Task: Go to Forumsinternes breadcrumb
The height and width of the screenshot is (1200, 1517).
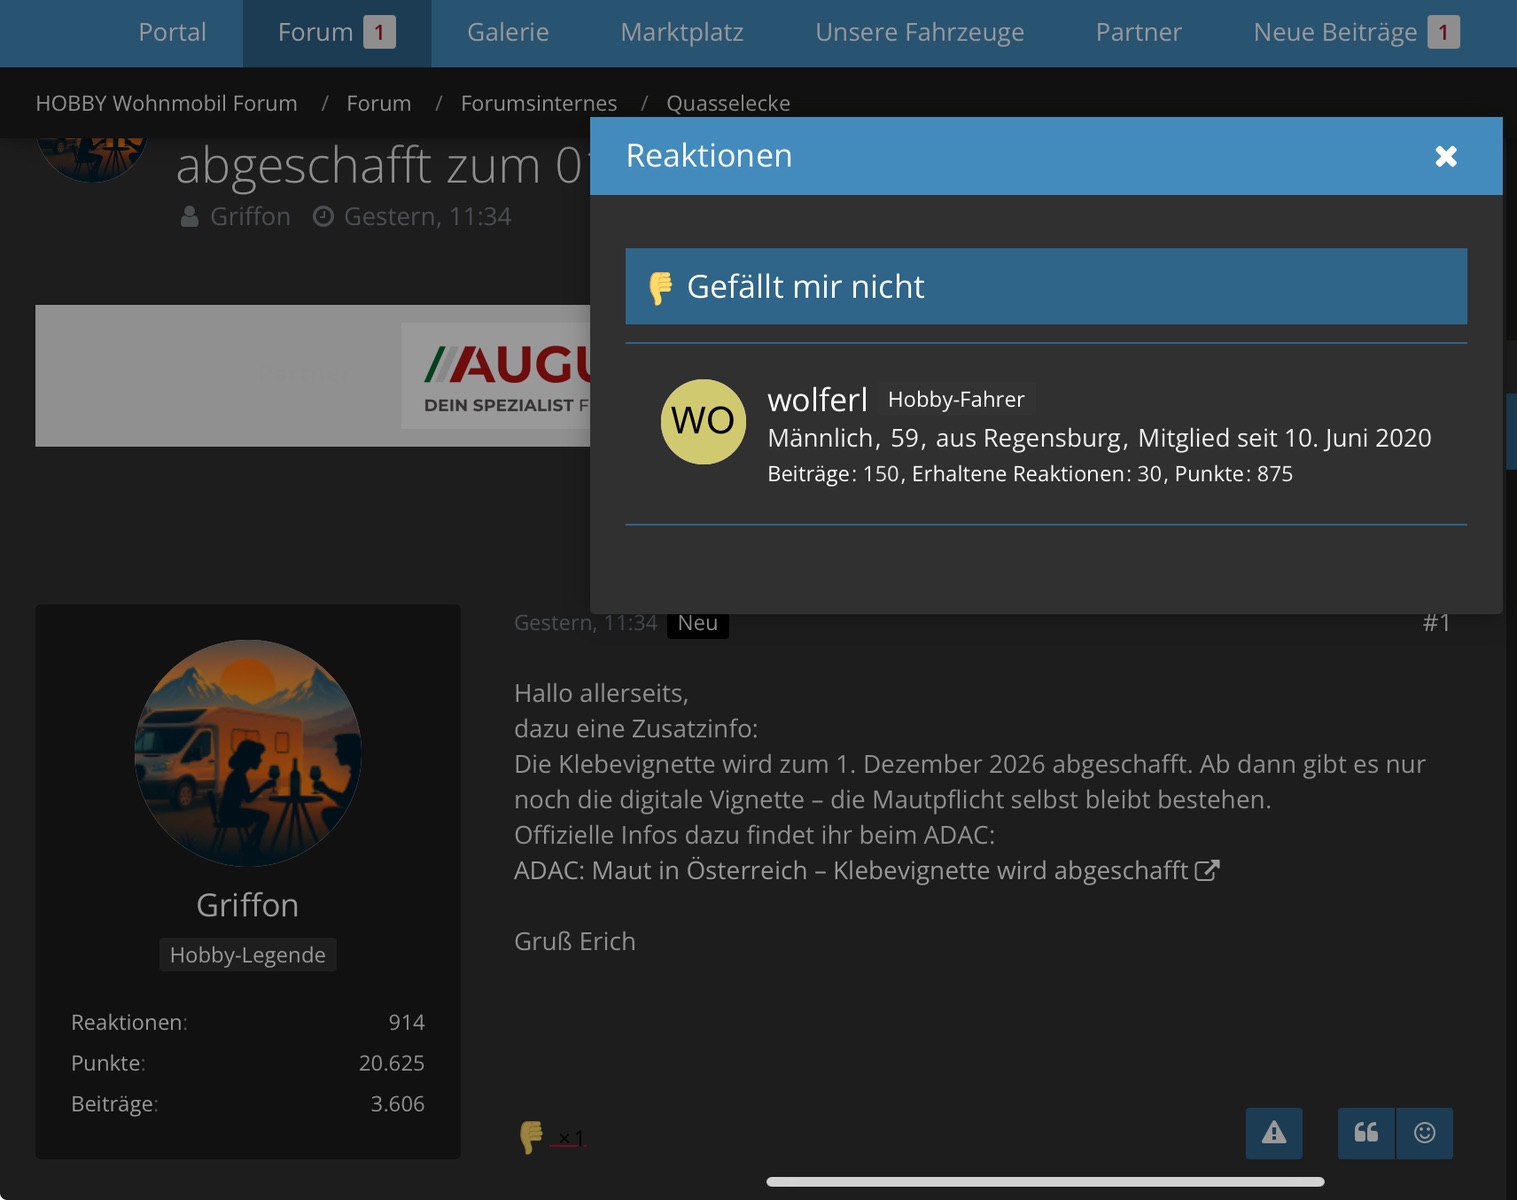Action: tap(538, 104)
